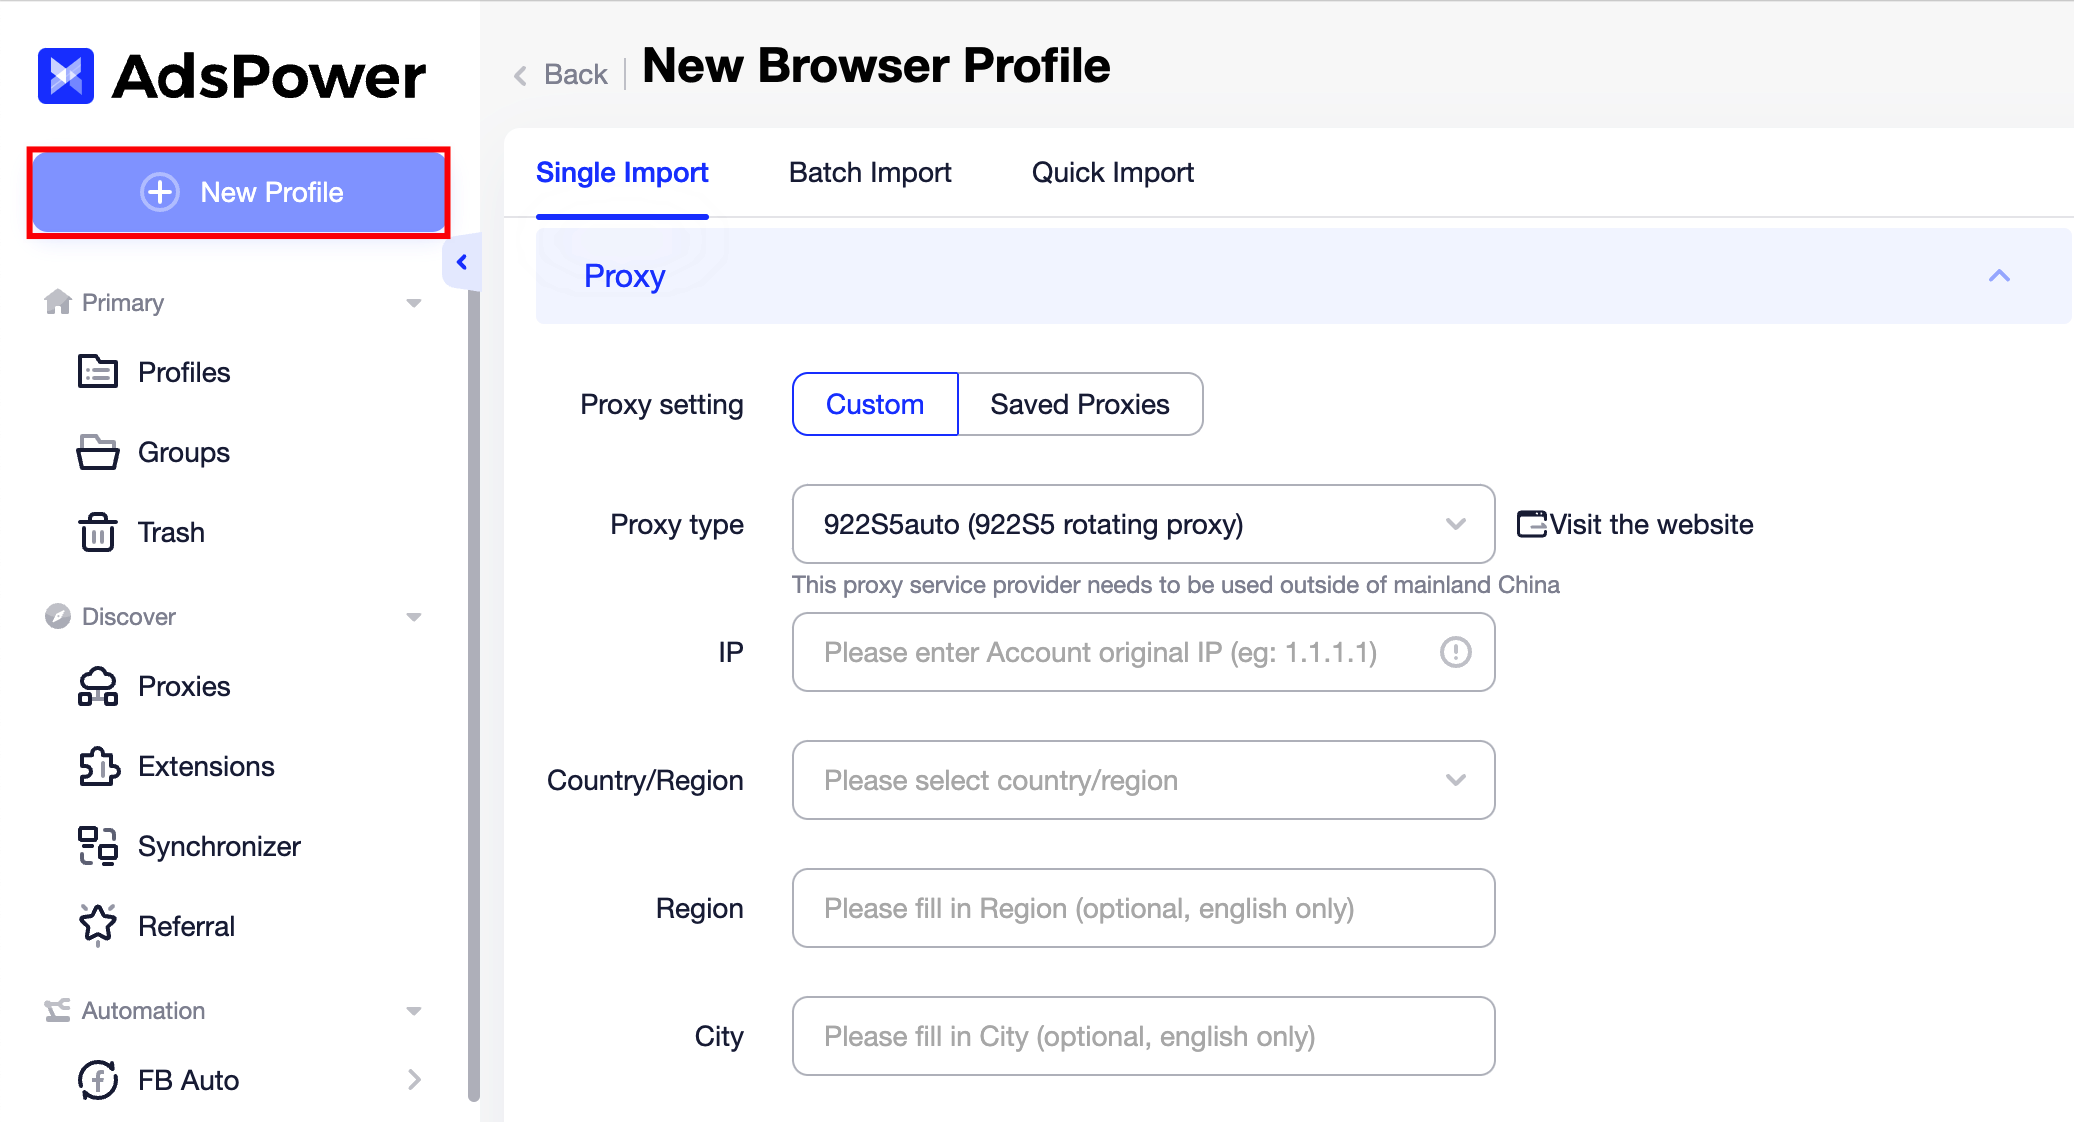
Task: Open the Quick Import tab
Action: [x=1111, y=172]
